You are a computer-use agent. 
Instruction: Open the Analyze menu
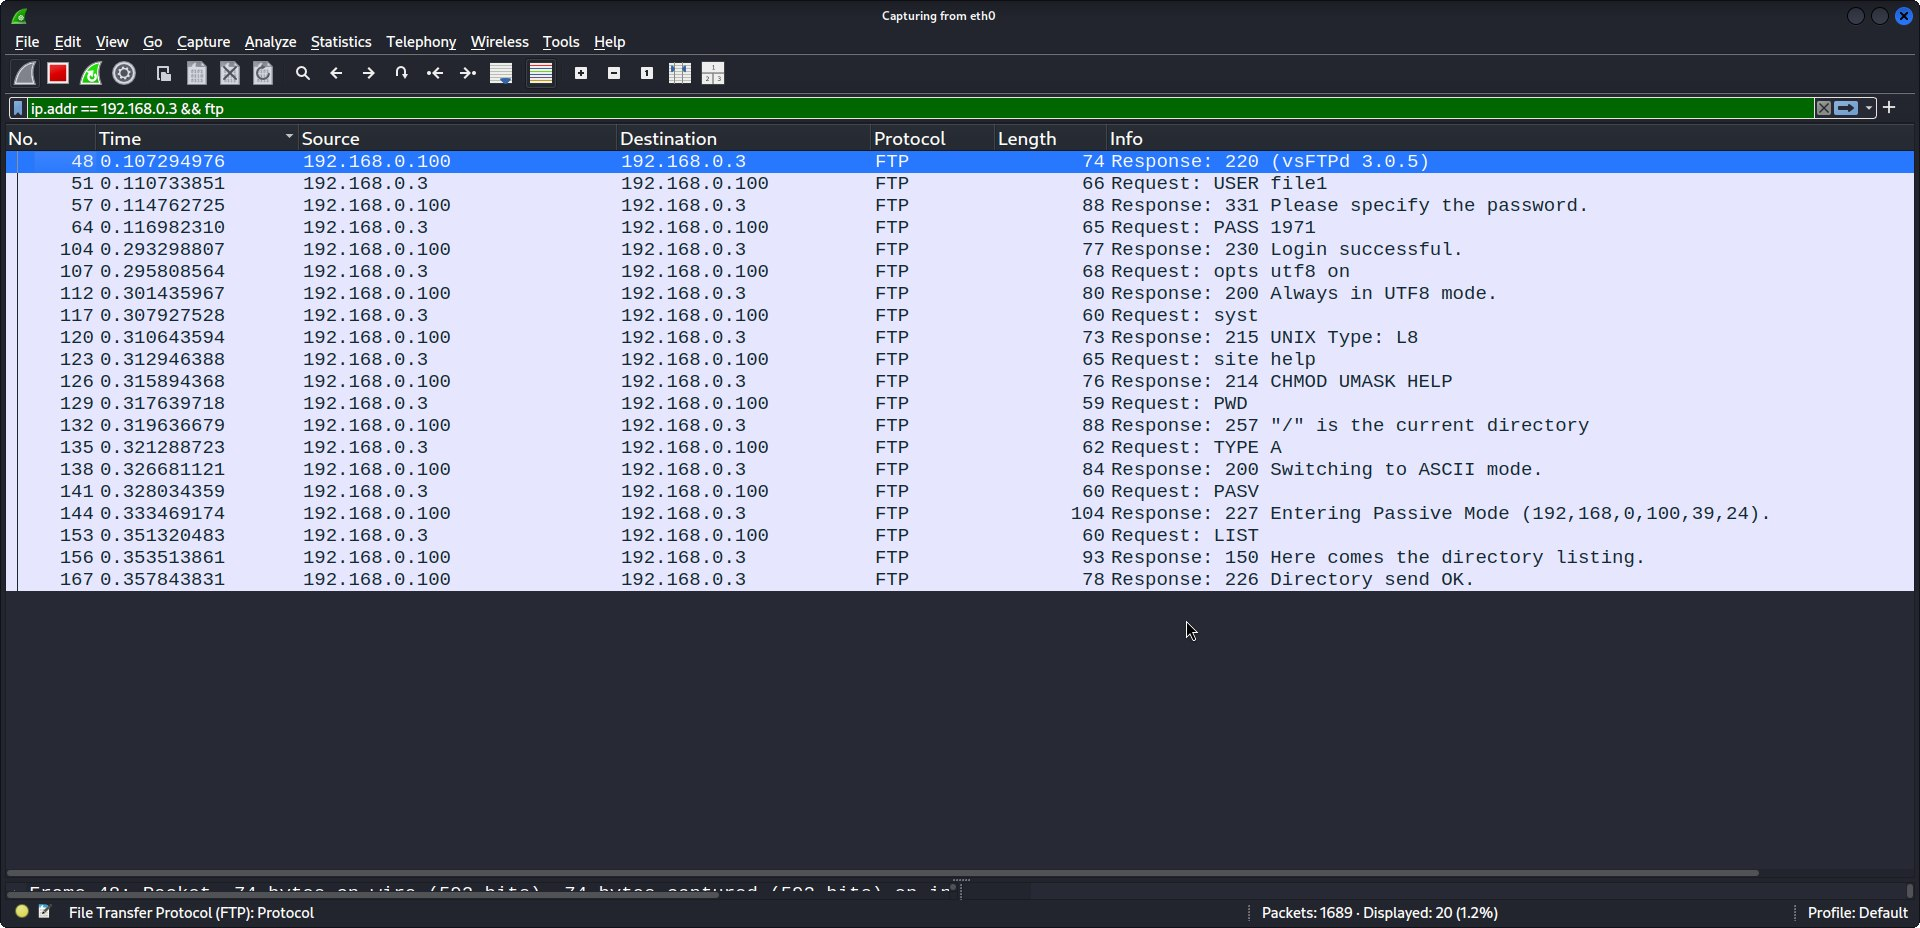[270, 42]
